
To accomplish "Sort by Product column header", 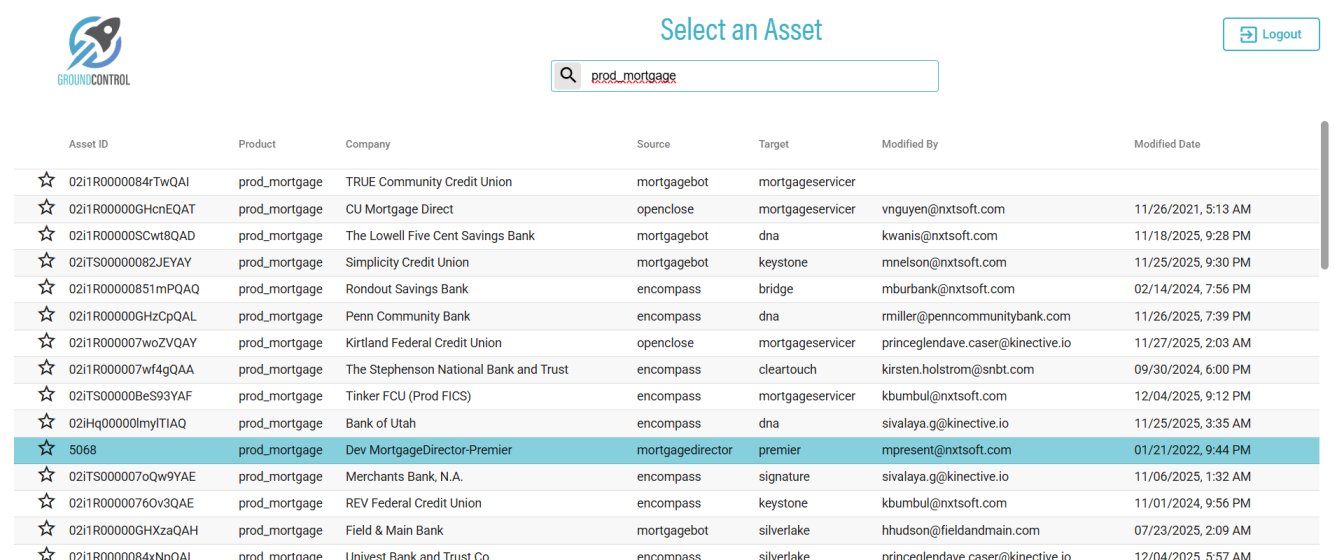I will tap(257, 144).
